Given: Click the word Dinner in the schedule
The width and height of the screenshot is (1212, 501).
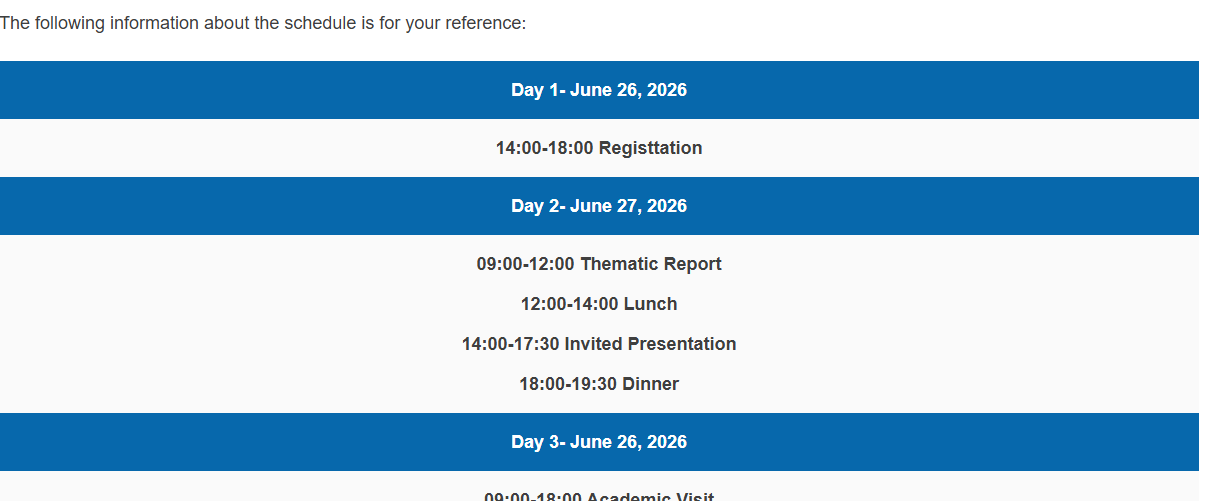Looking at the screenshot, I should (x=651, y=384).
